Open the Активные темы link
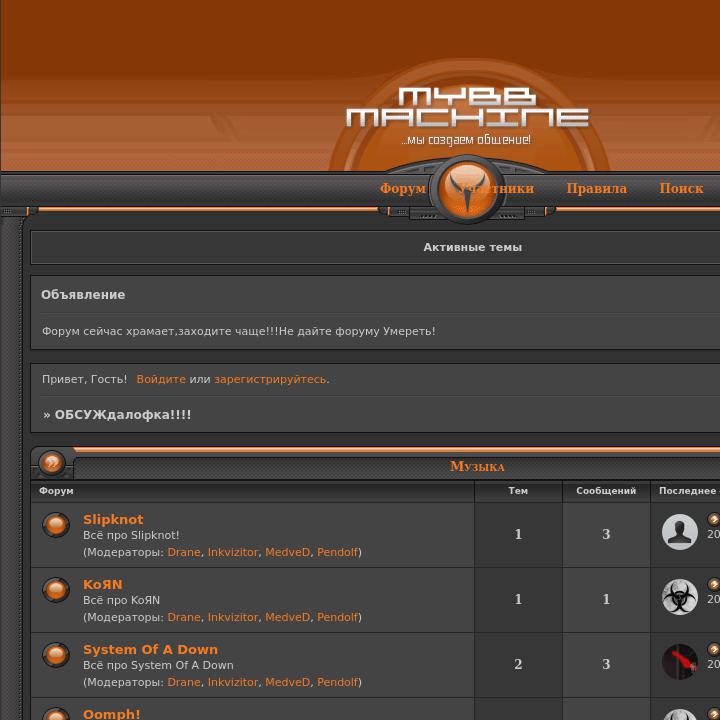 pos(472,247)
